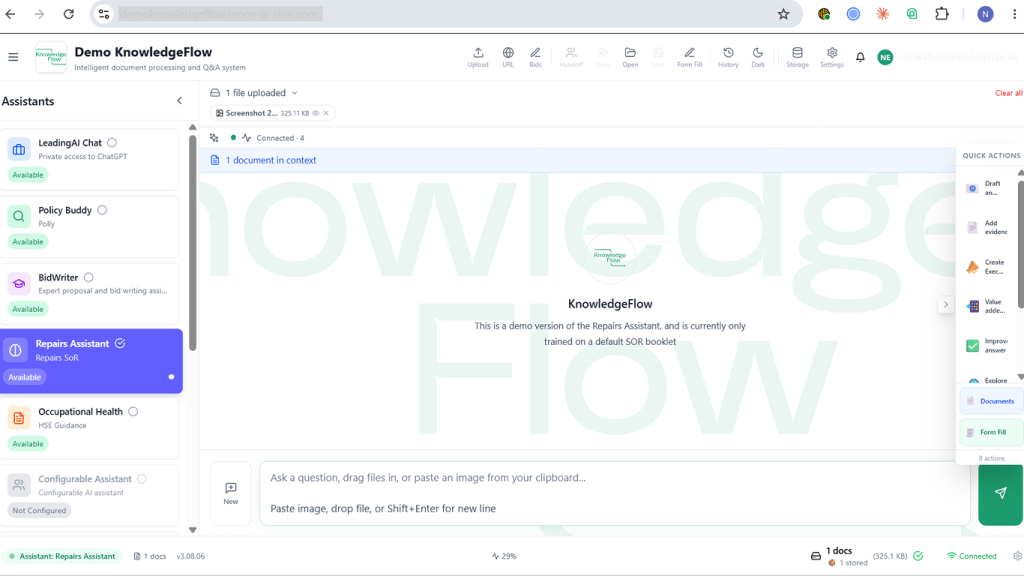Open the browser three-dot menu
Image resolution: width=1024 pixels, height=576 pixels.
1014,14
